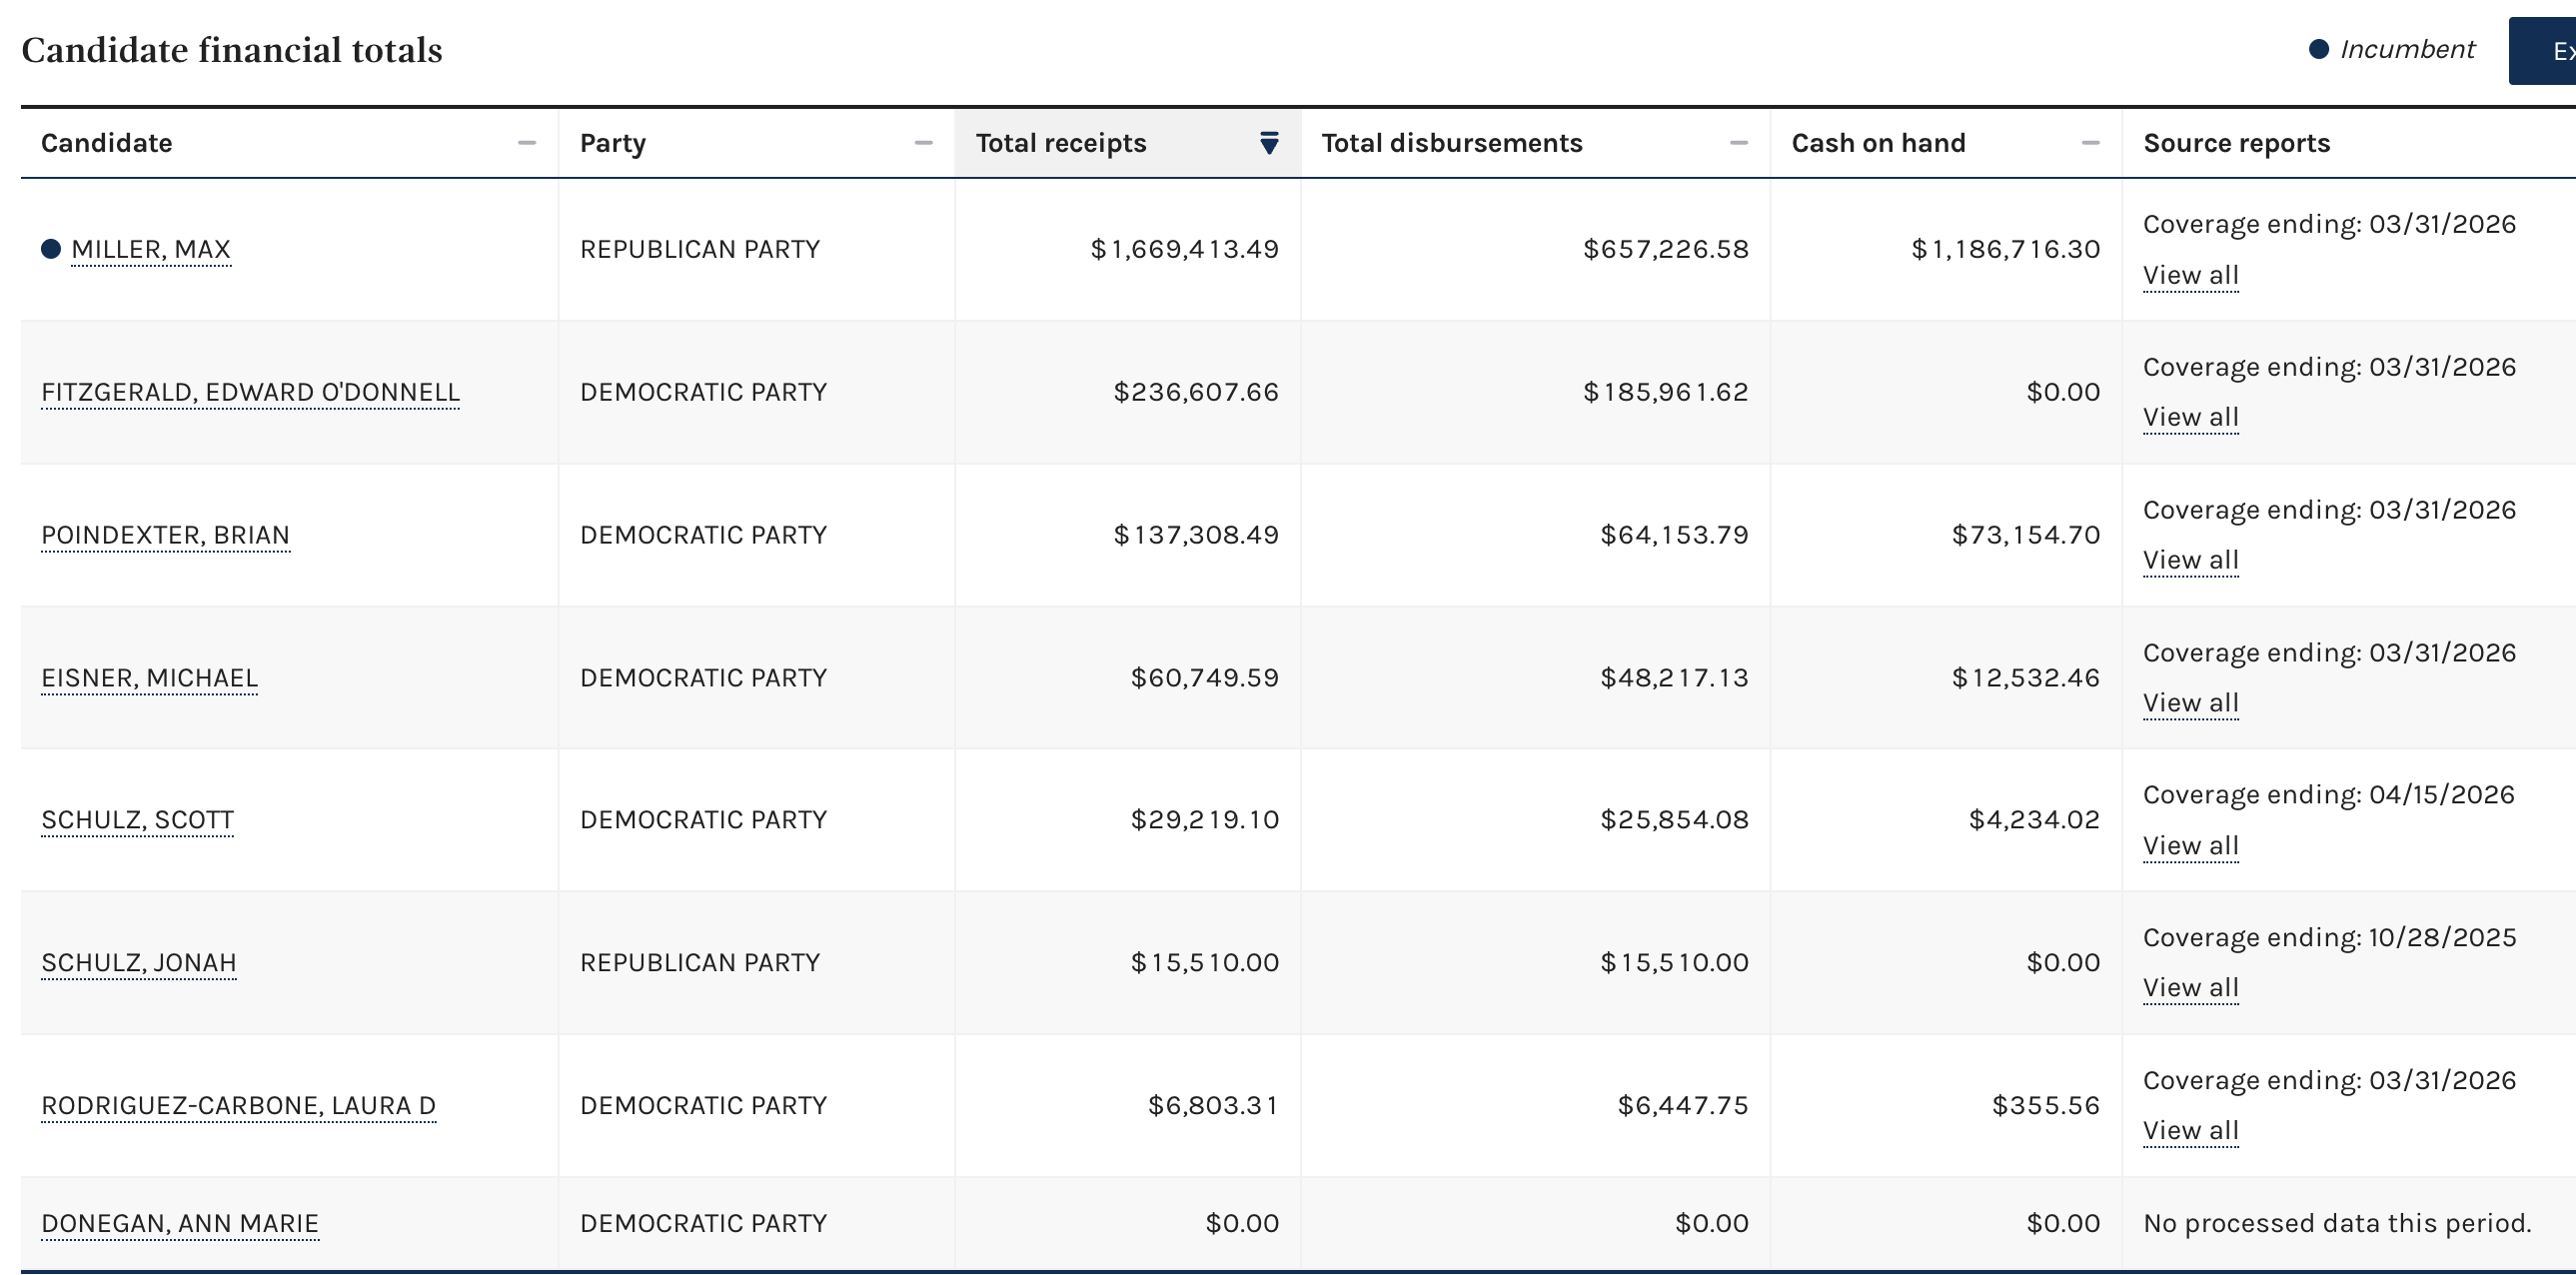Open FITZGERALD, EDWARD O'DONNELL candidate link

[x=250, y=392]
